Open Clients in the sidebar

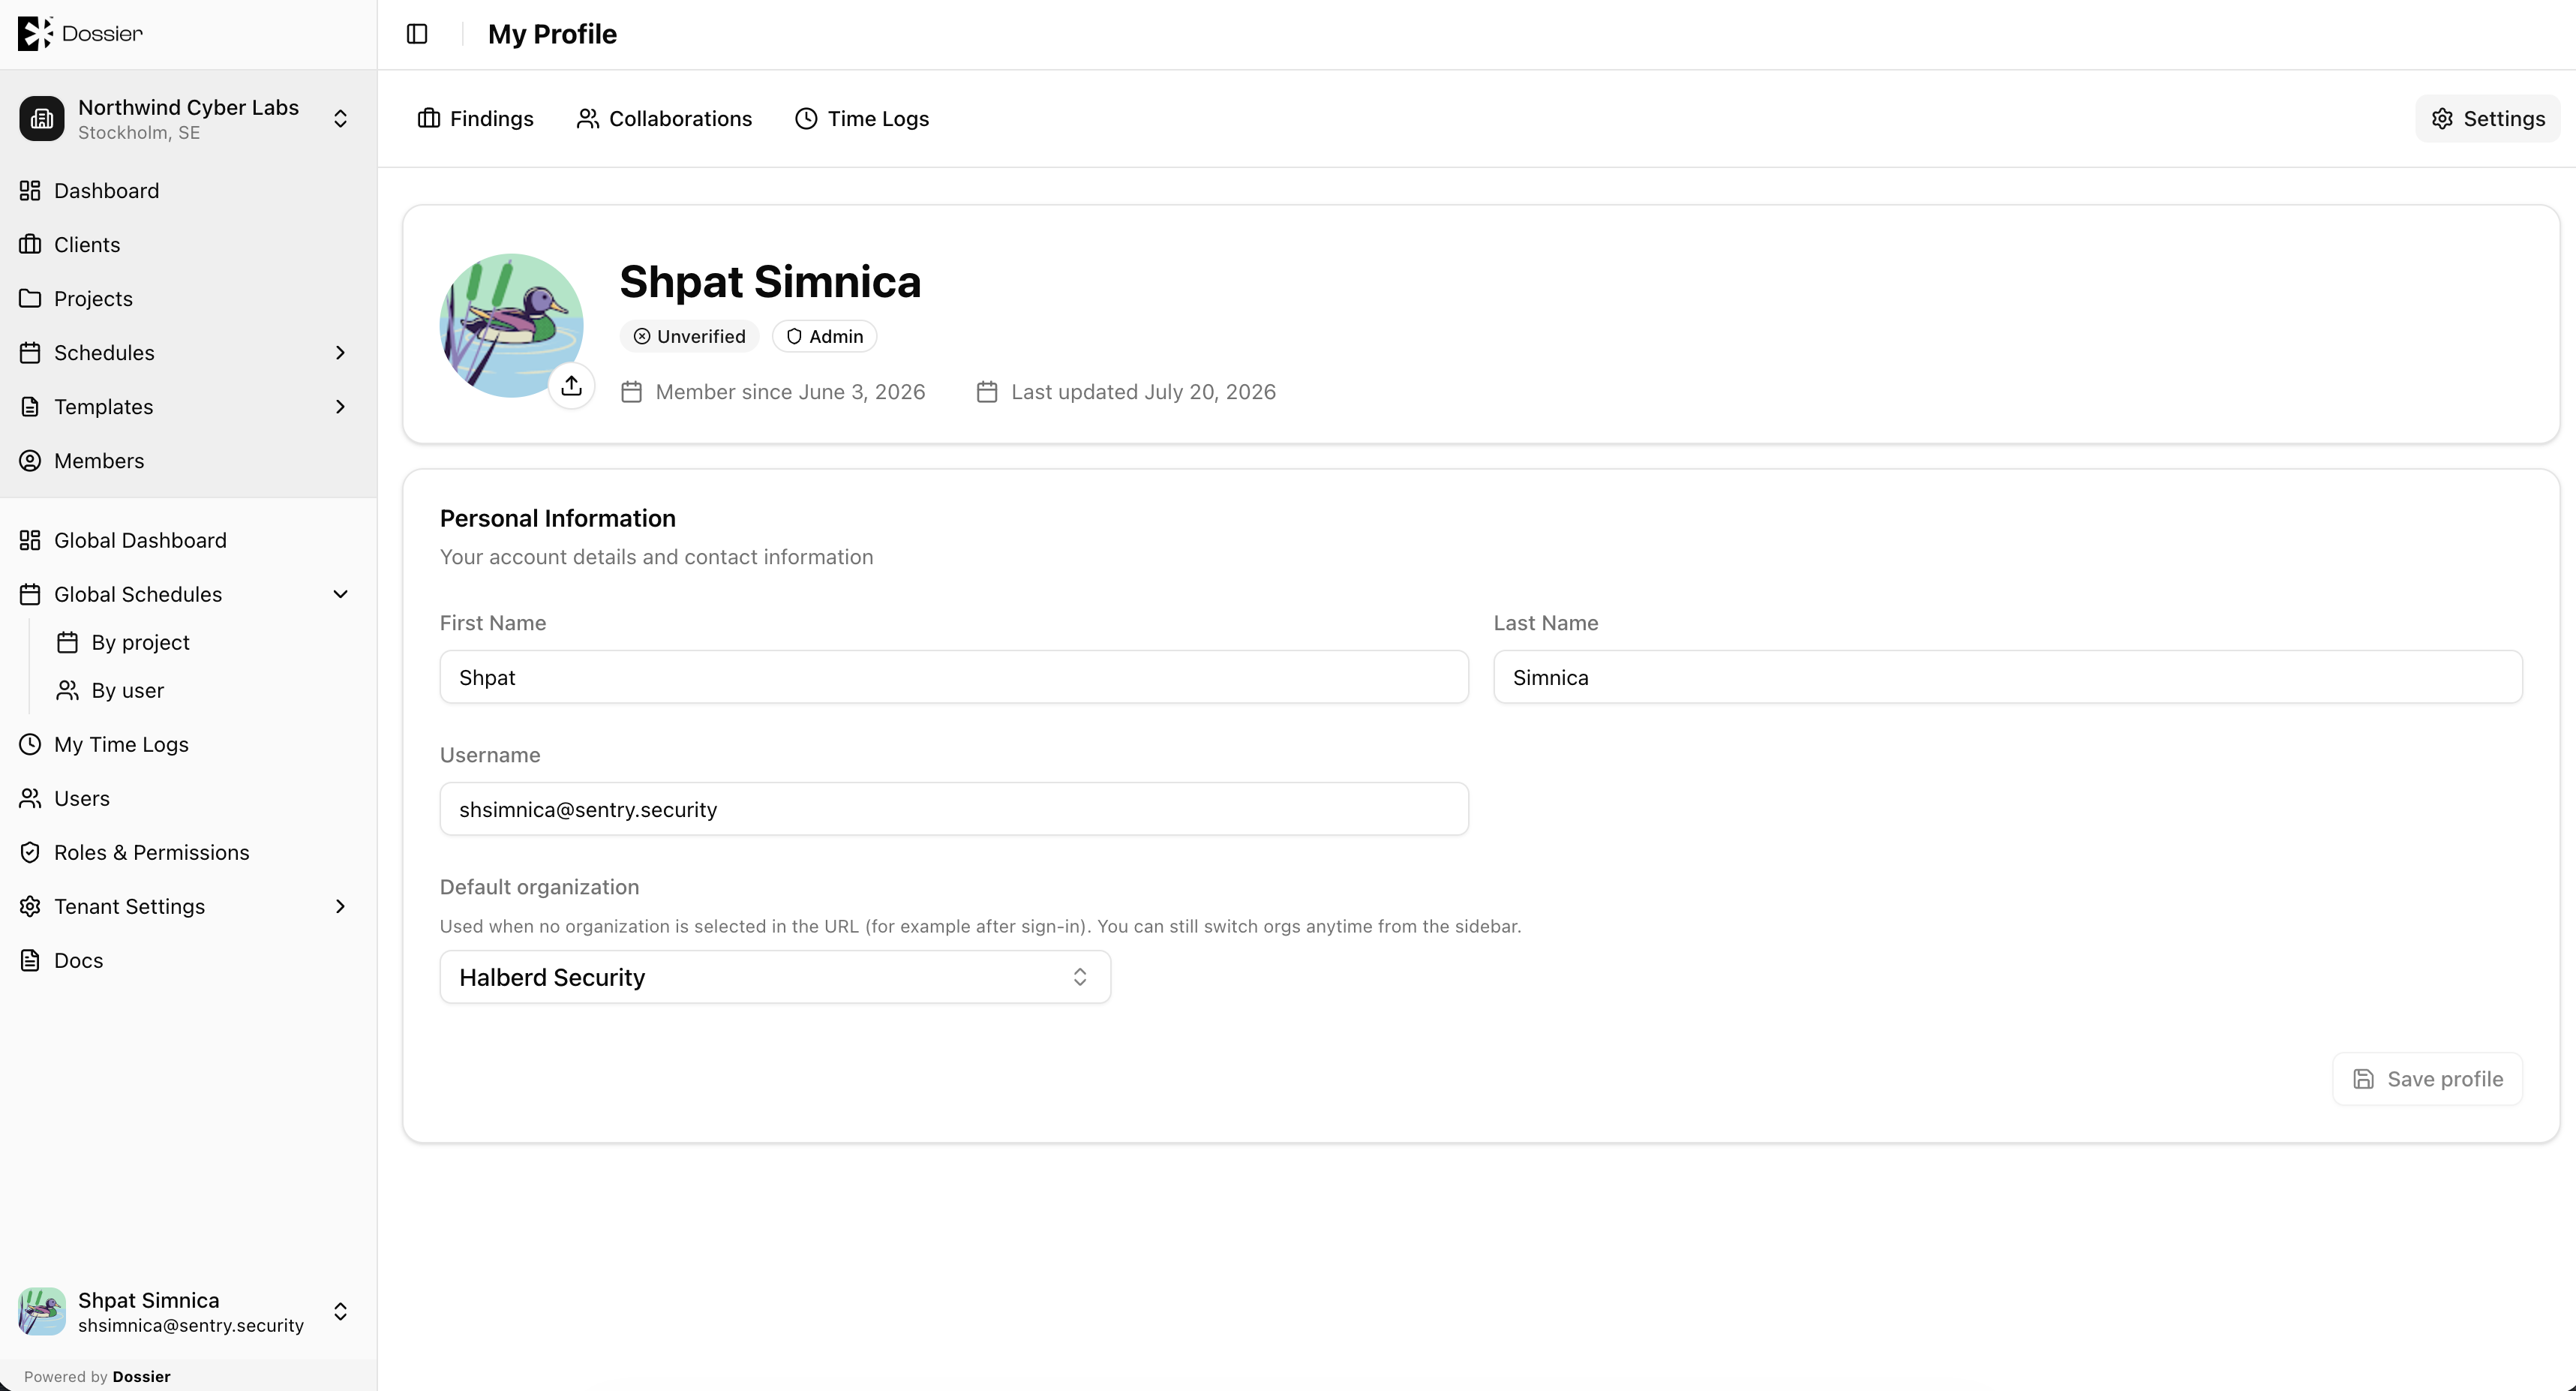[188, 244]
